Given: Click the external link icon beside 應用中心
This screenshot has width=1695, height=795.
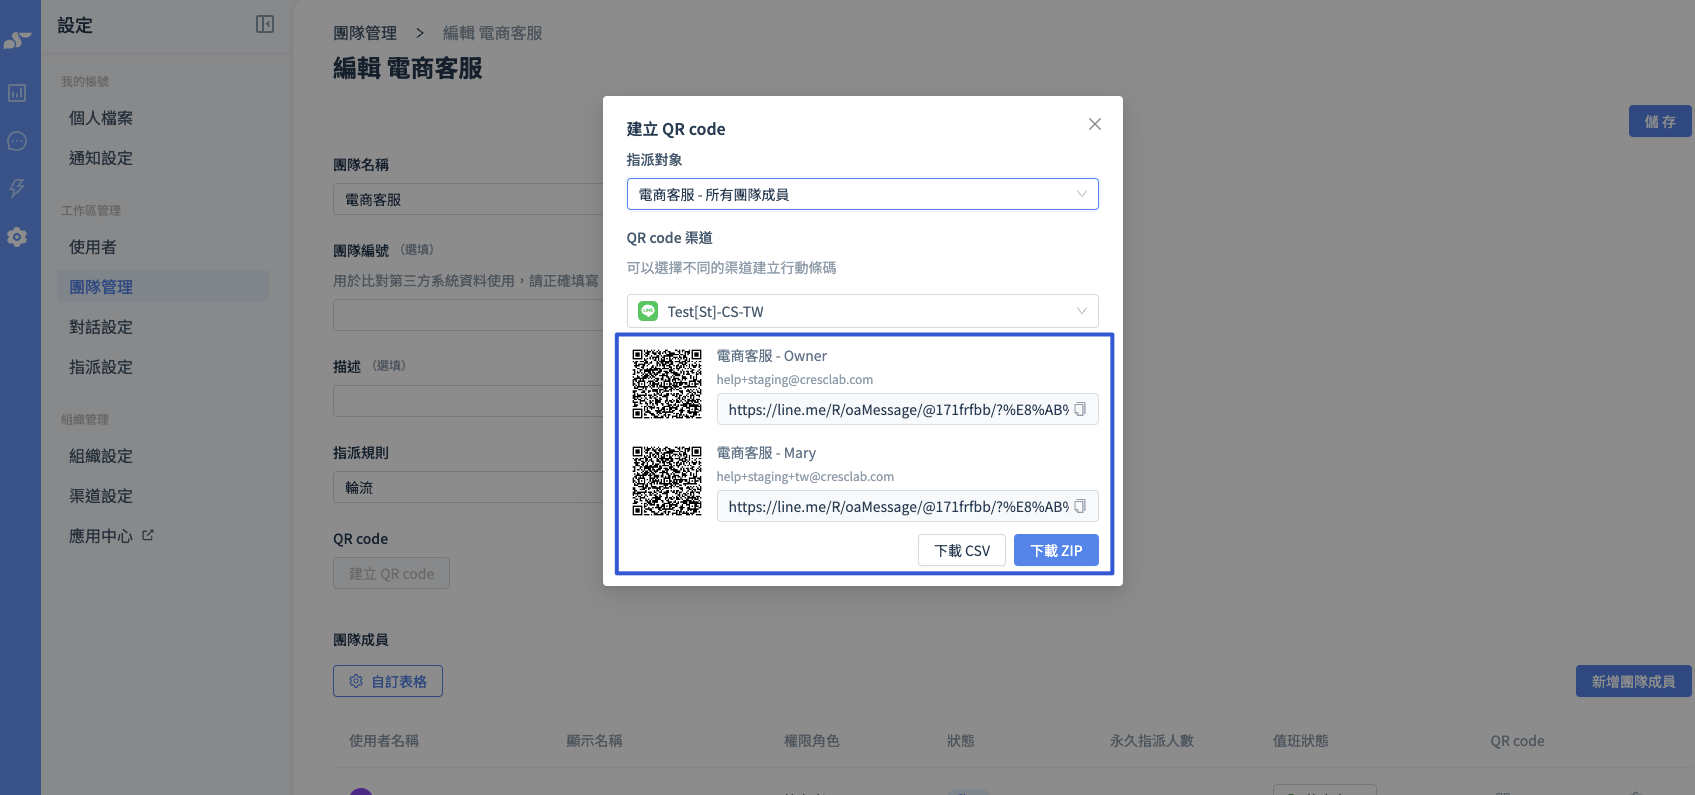Looking at the screenshot, I should click(148, 535).
